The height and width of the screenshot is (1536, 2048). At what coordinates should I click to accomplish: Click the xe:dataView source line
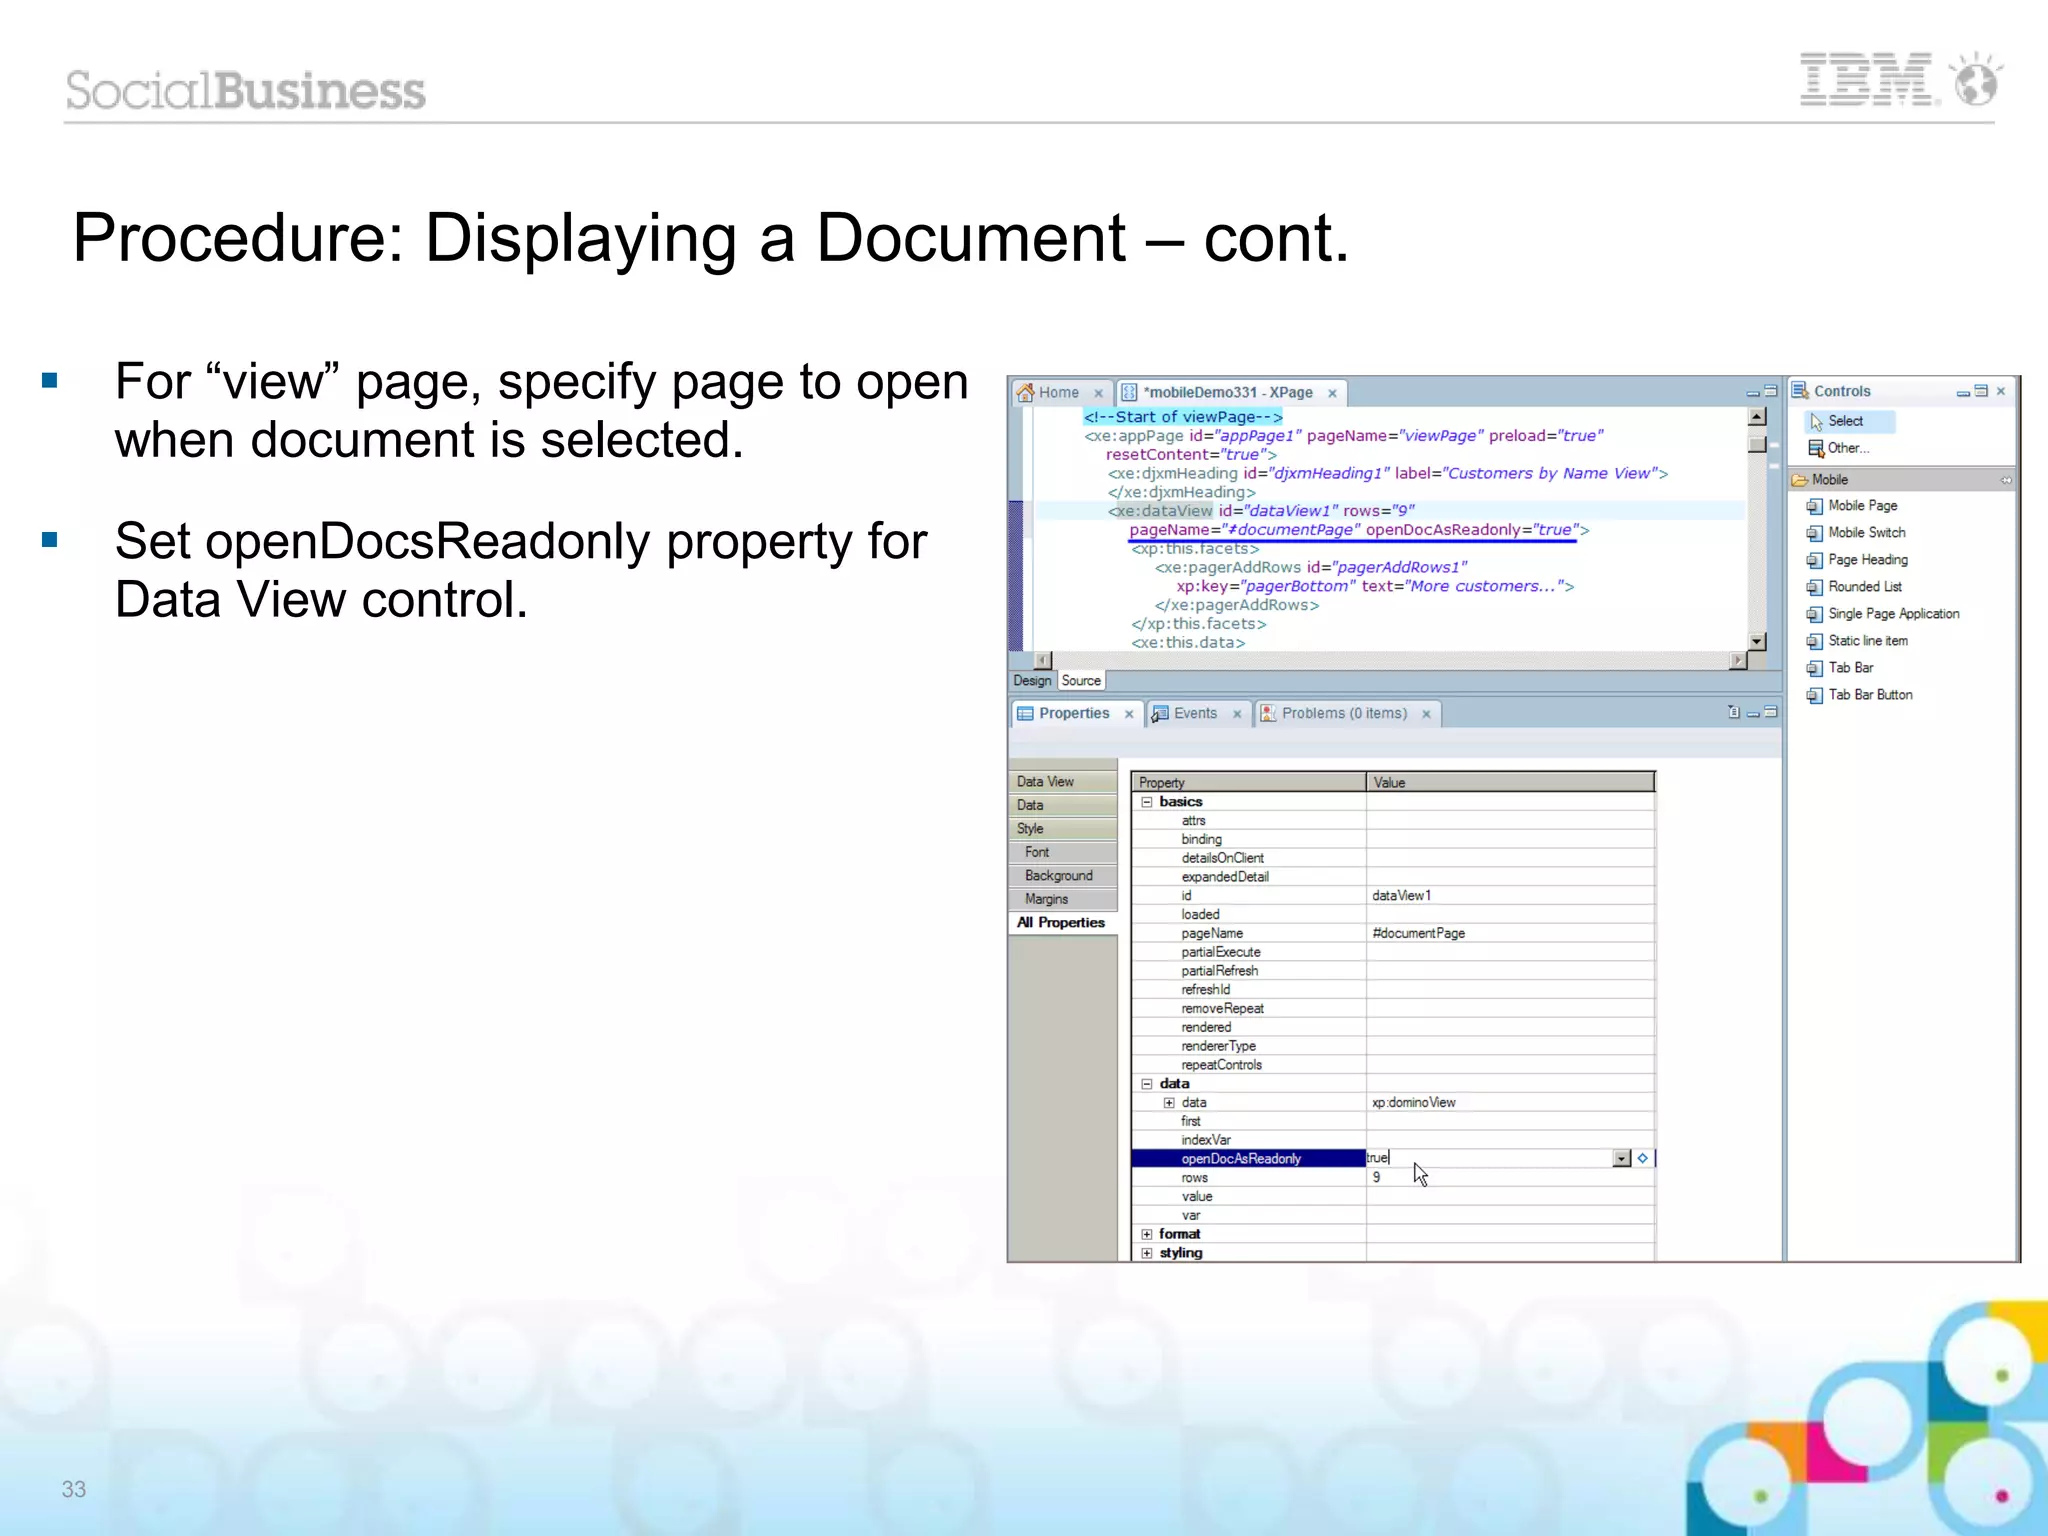coord(1262,511)
